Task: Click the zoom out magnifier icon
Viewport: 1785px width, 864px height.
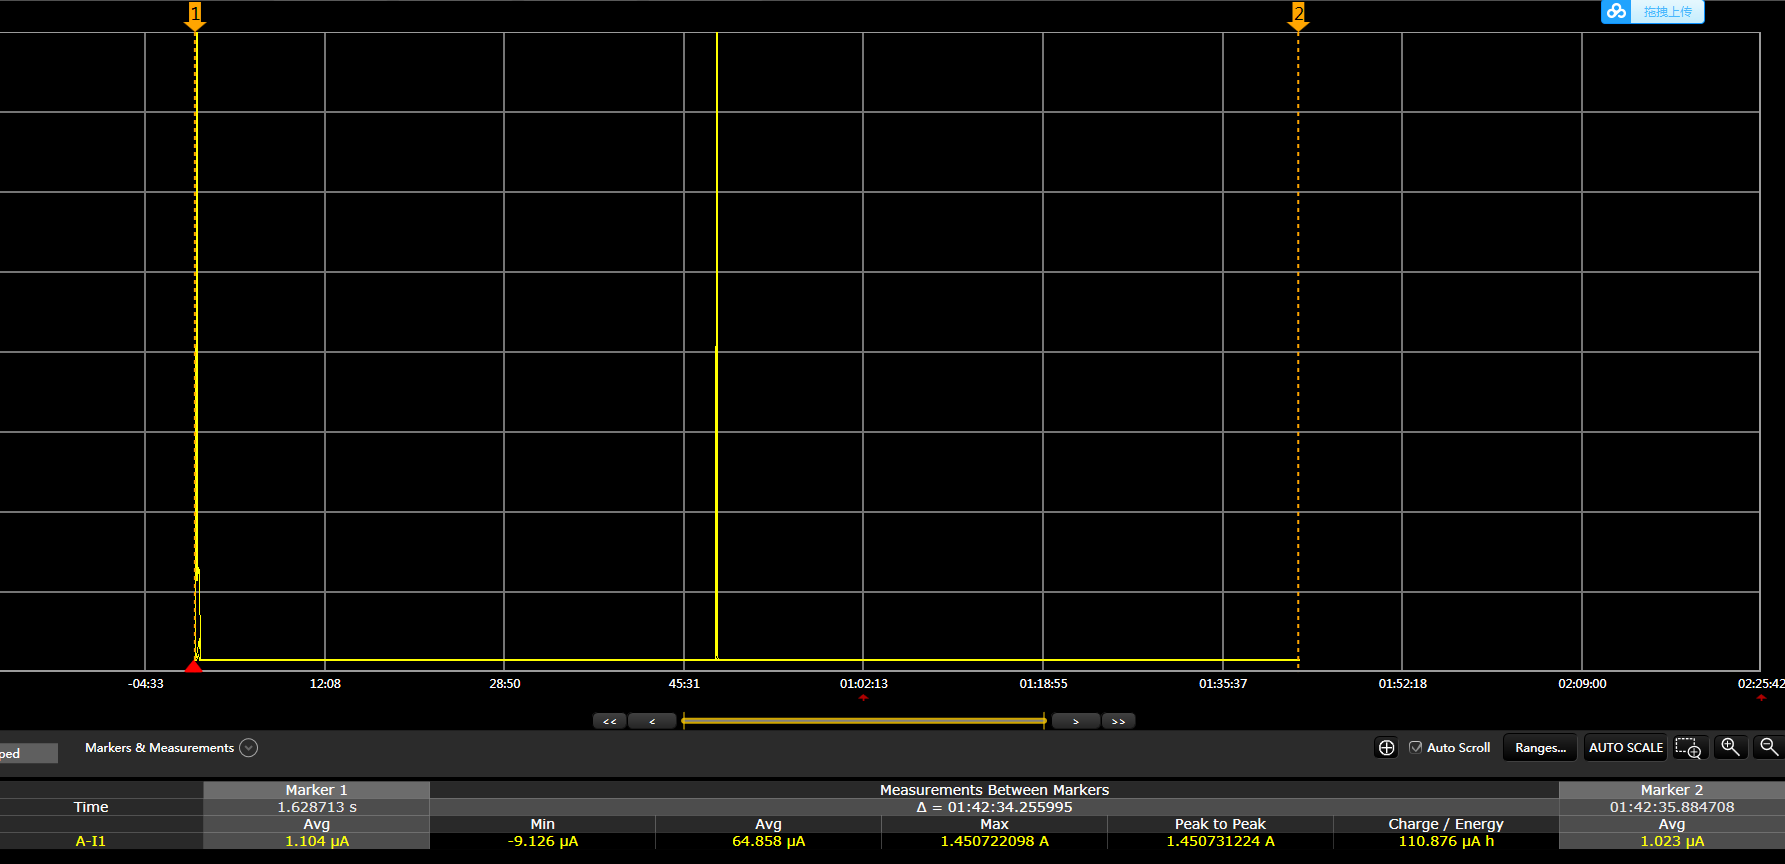Action: point(1769,747)
